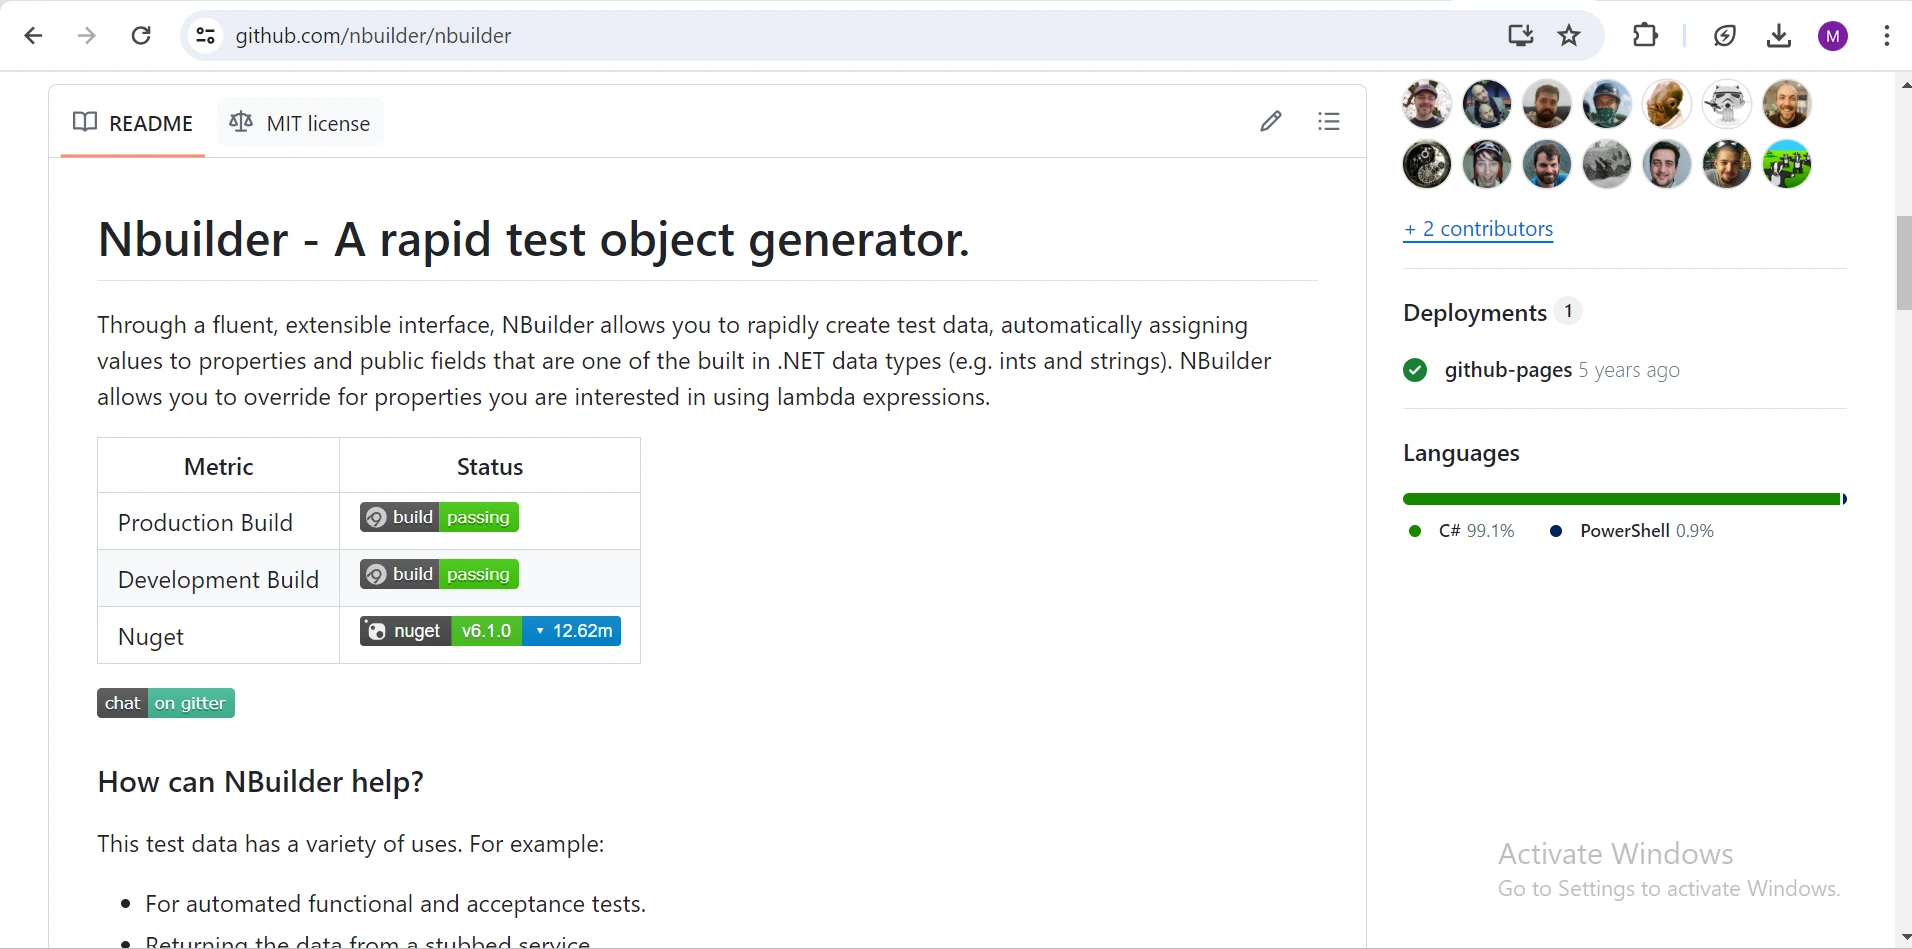Open first contributor avatar in top row
The width and height of the screenshot is (1912, 949).
[1427, 104]
